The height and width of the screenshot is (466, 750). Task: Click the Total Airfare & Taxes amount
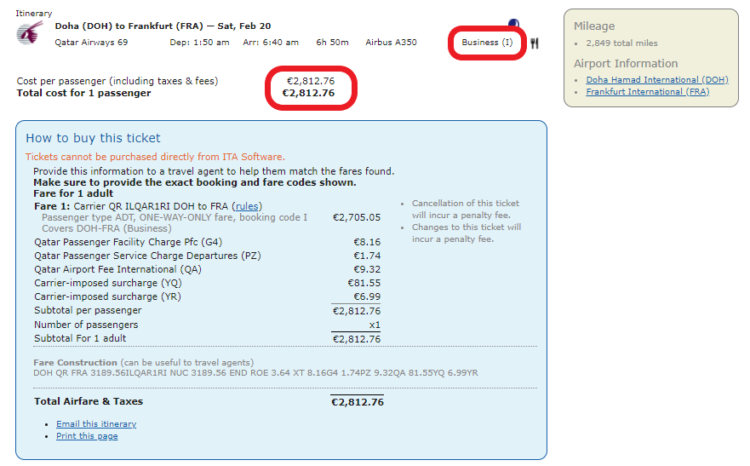coord(357,402)
